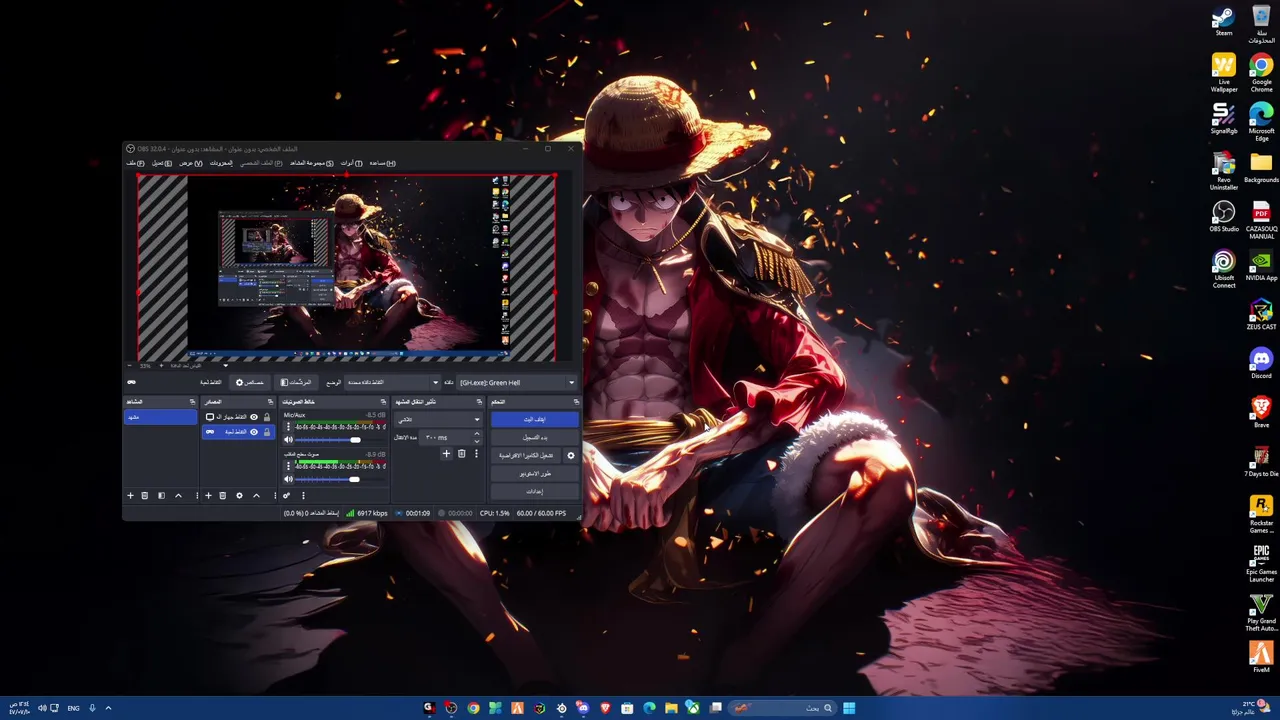Open Settings from the Controls panel

tap(534, 492)
